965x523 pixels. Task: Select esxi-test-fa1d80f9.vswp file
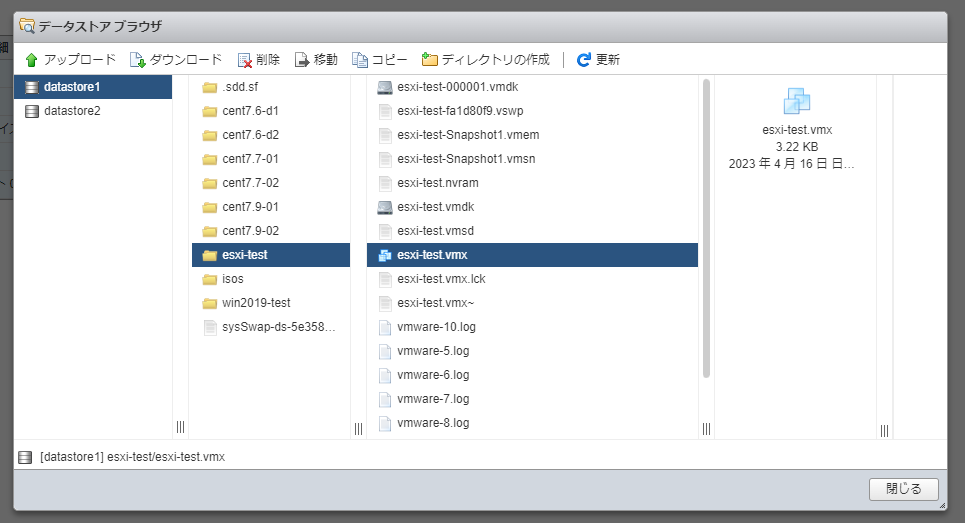point(532,111)
